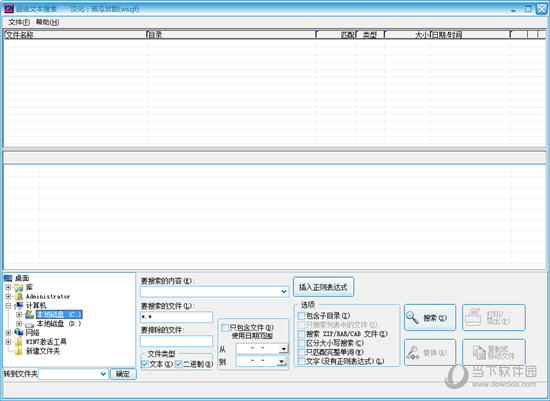Screen dimensions: 550x401
Task: Open the 帮助(H) menu
Action: [x=47, y=22]
